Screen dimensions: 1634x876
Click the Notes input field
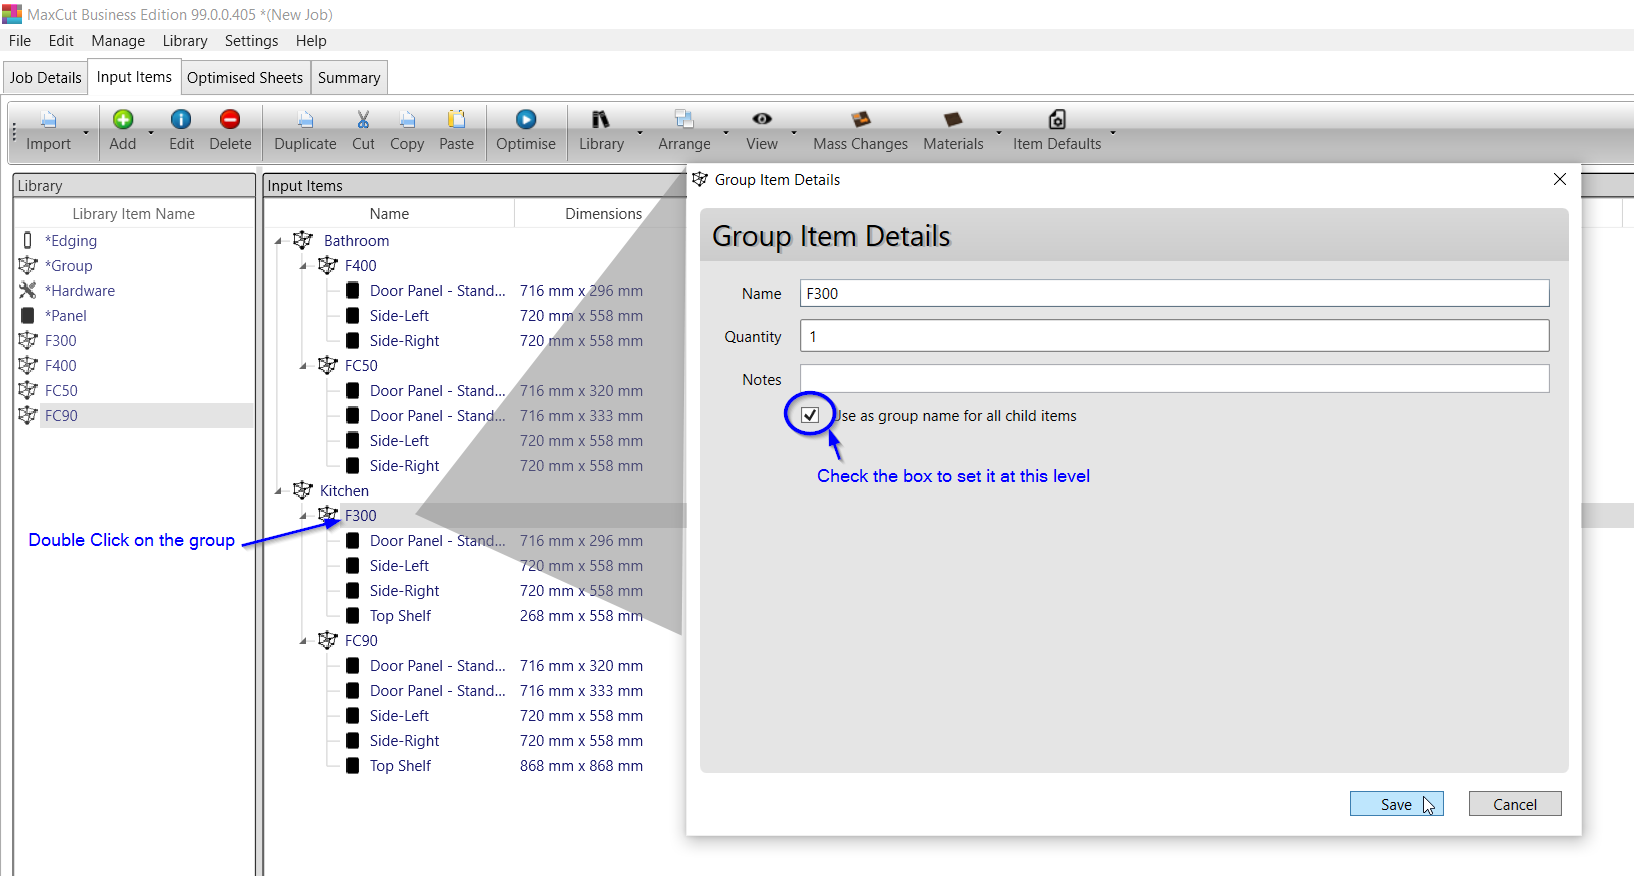pos(1175,379)
